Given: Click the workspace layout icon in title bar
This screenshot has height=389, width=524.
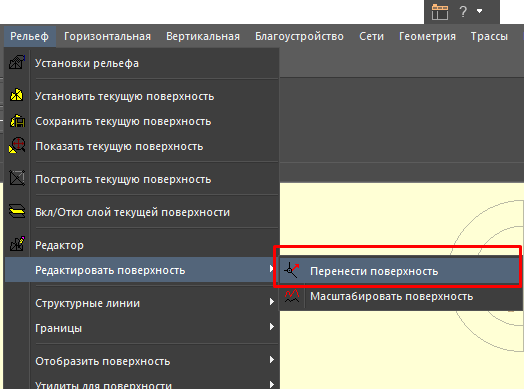Looking at the screenshot, I should point(439,12).
